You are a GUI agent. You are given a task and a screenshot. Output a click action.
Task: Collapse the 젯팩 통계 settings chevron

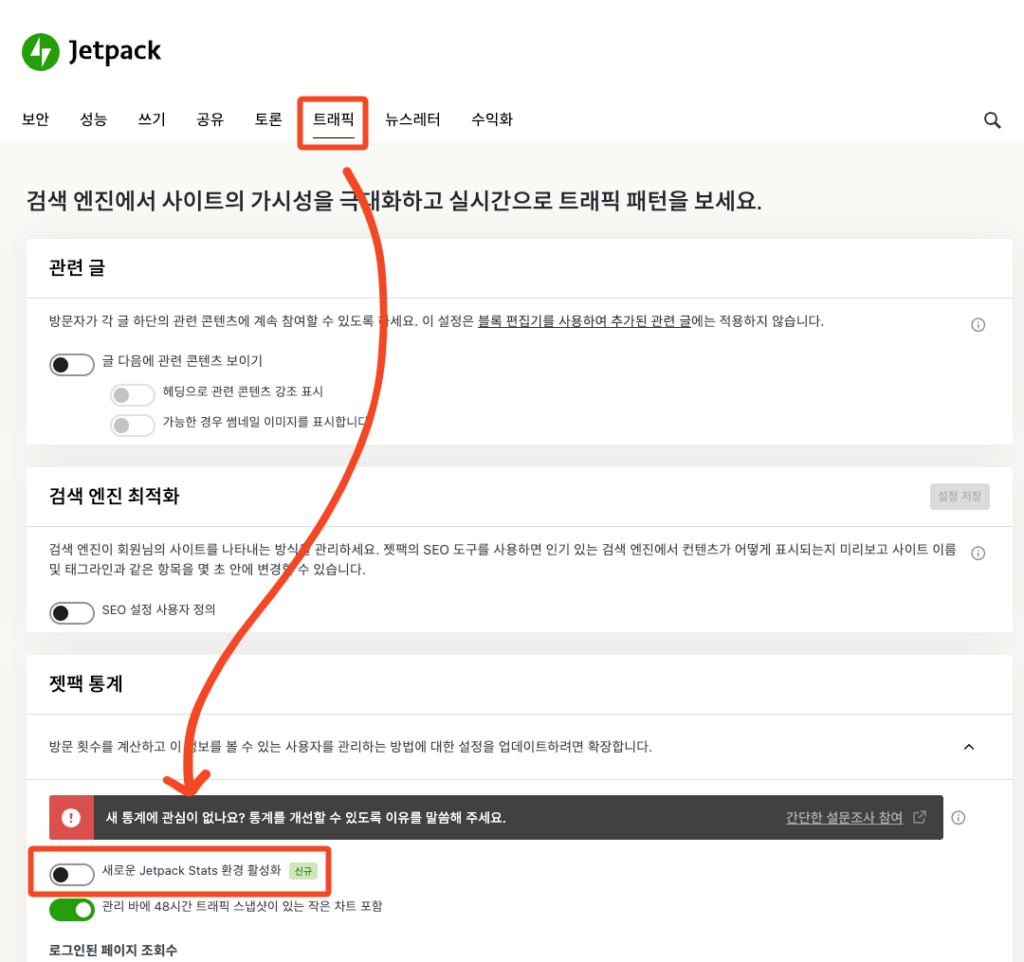969,746
